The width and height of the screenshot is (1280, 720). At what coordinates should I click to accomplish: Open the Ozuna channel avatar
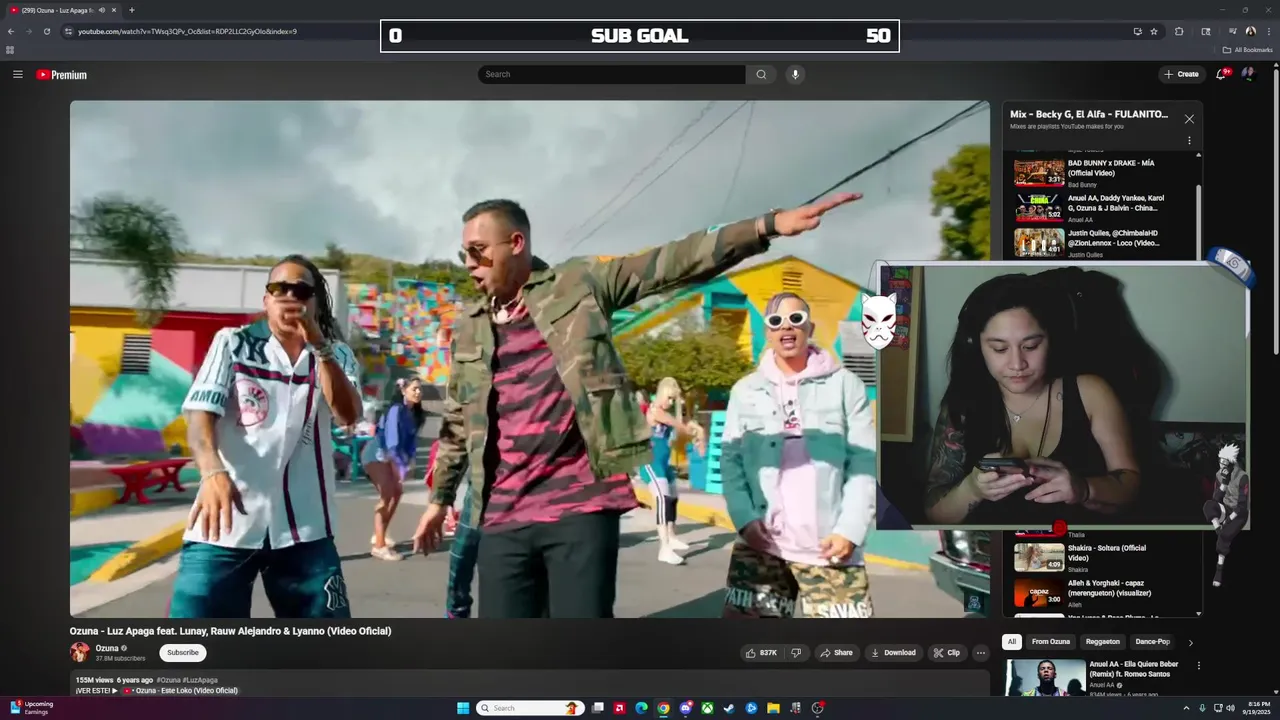(80, 652)
